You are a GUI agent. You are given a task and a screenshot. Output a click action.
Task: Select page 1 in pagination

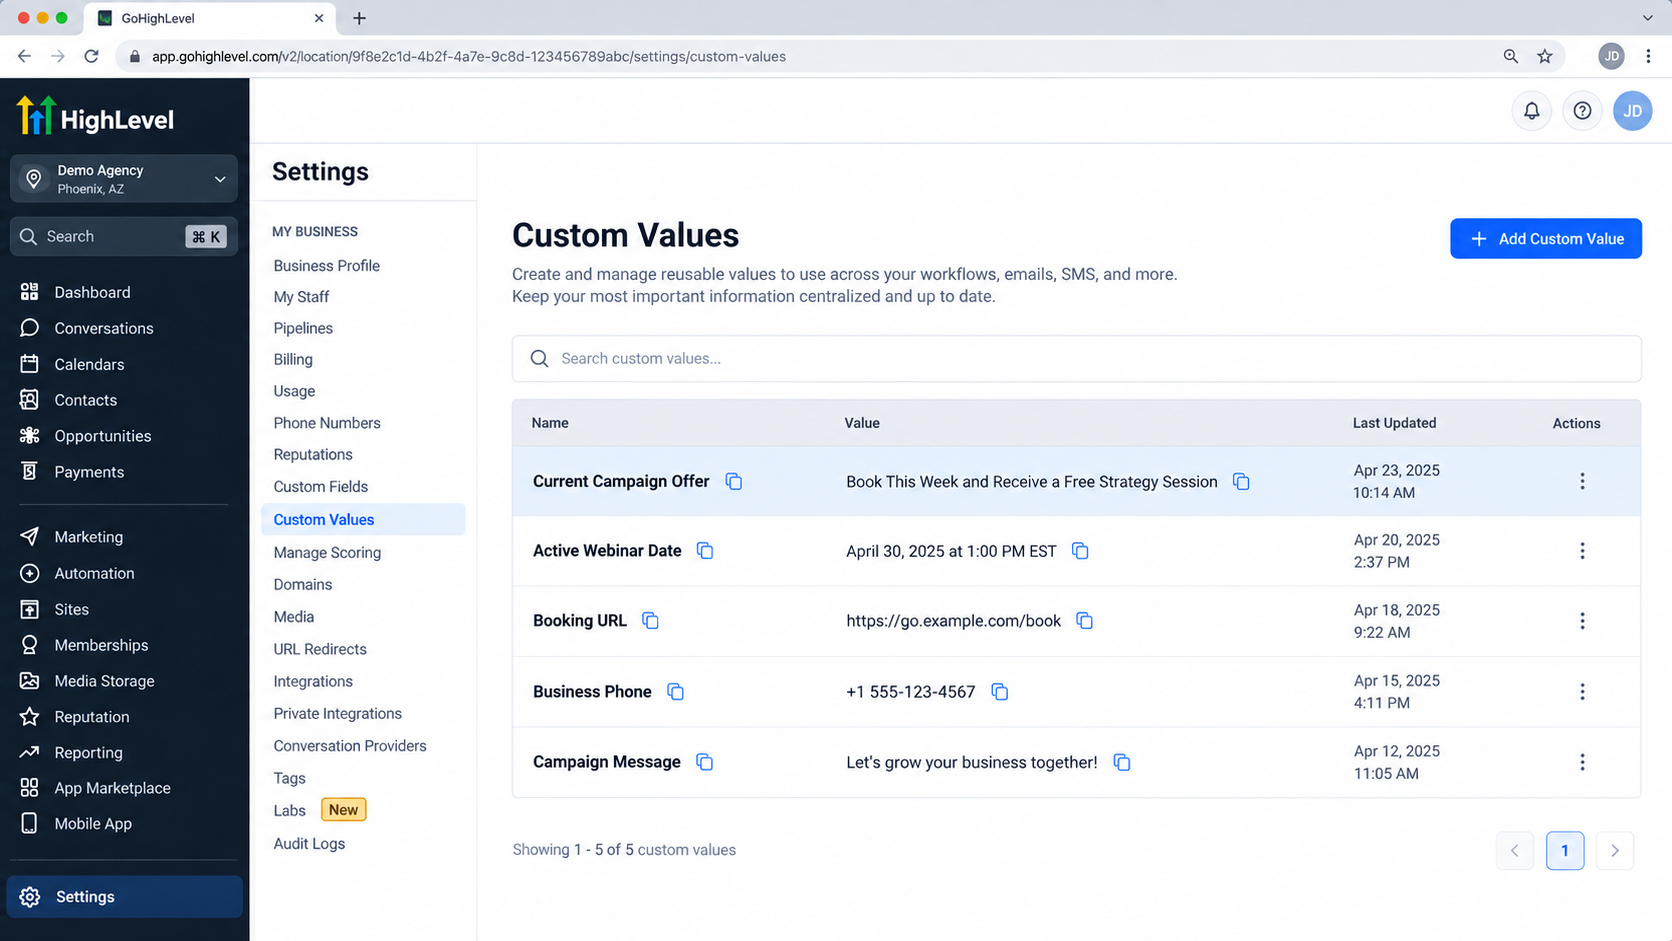1565,851
